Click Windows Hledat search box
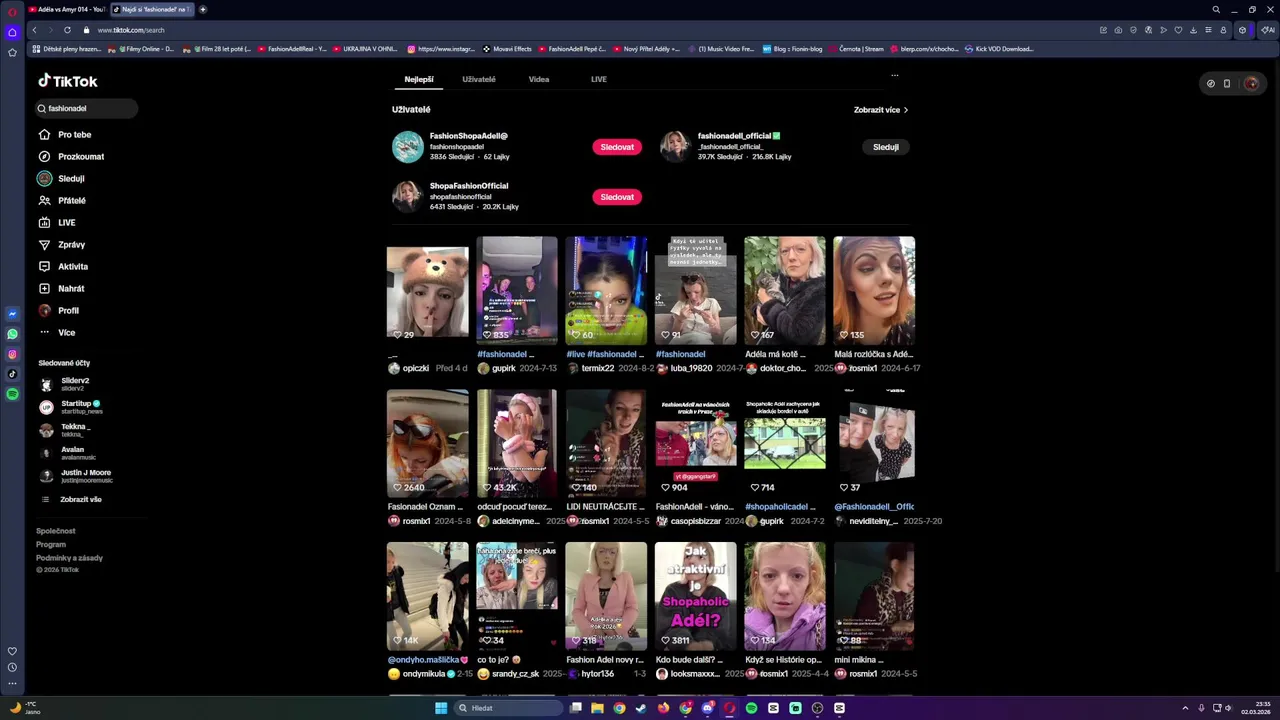 click(508, 708)
